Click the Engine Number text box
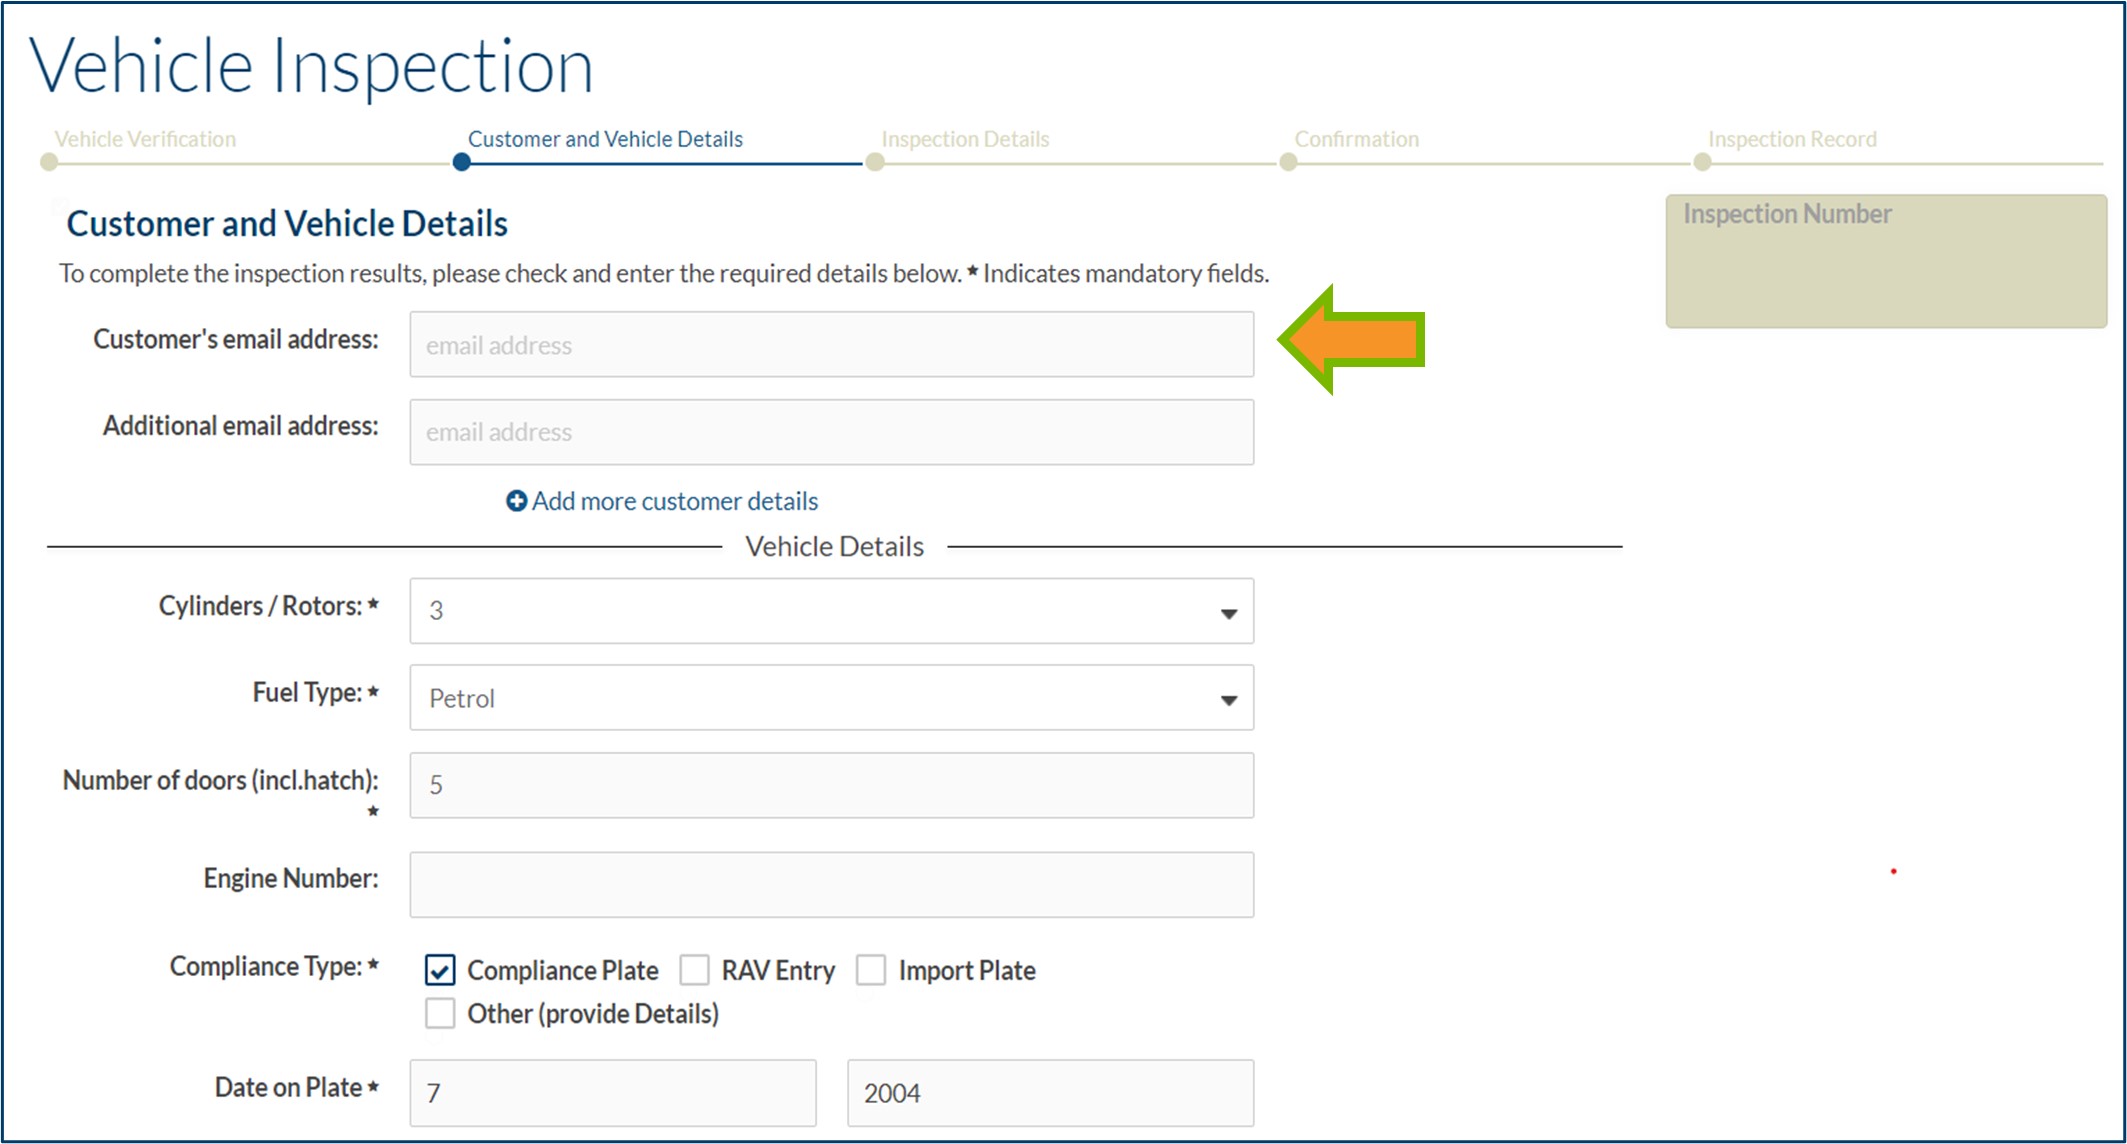The image size is (2127, 1144). (x=831, y=885)
